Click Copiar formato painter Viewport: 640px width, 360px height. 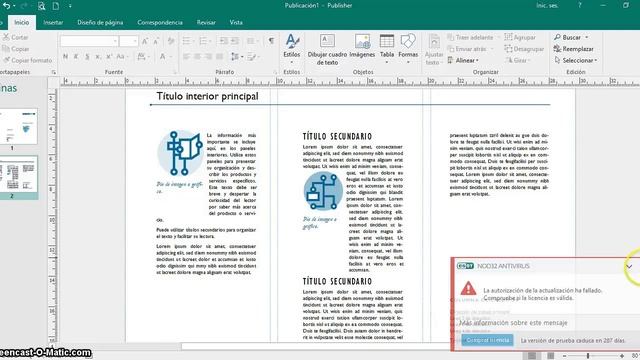[27, 60]
